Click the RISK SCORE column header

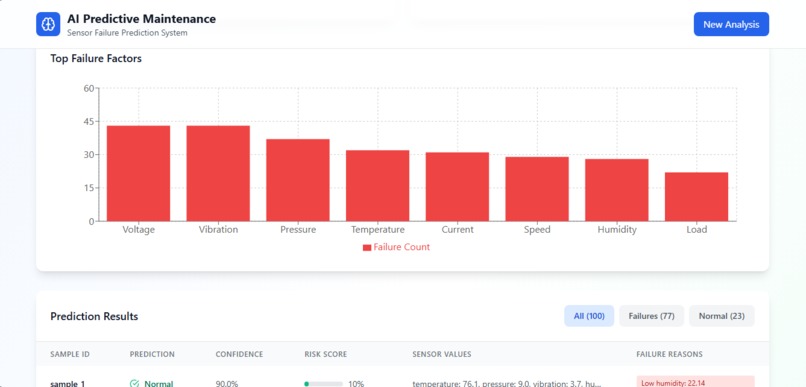(325, 354)
